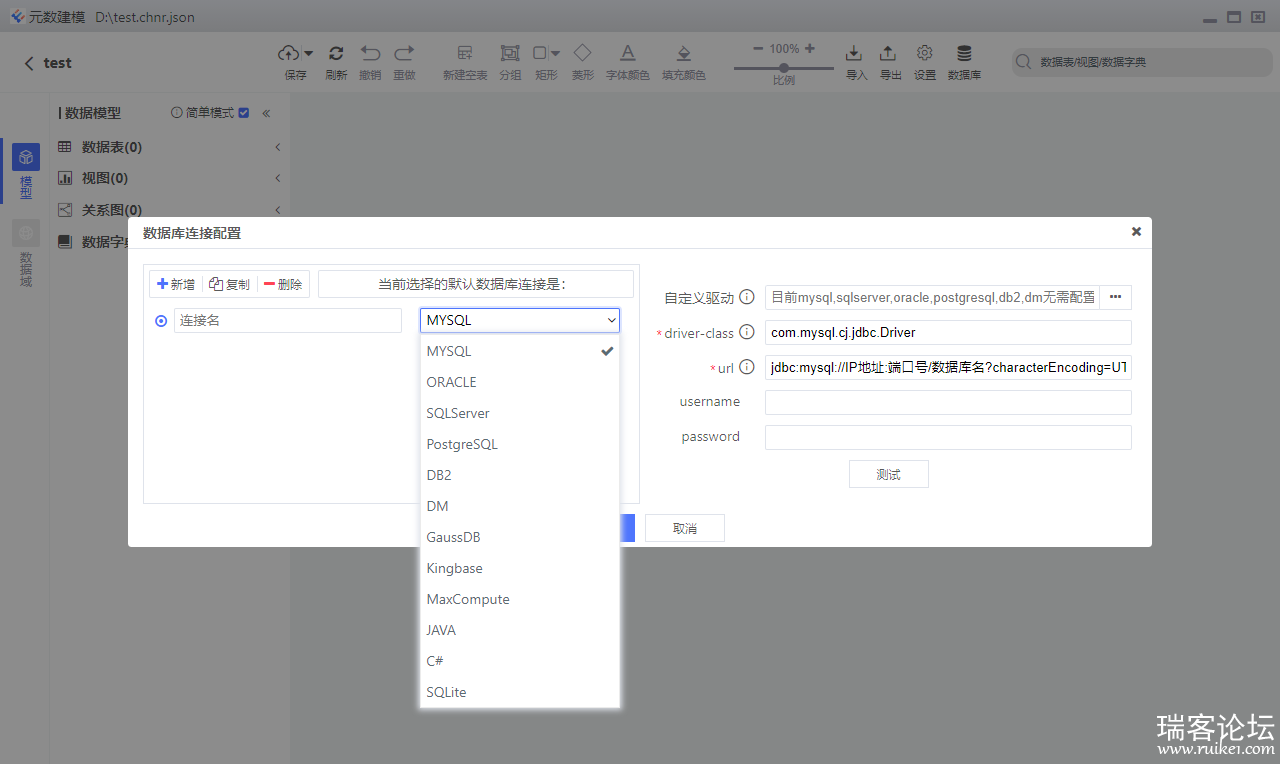Image resolution: width=1280 pixels, height=764 pixels.
Task: Click the username input field
Action: click(x=948, y=402)
